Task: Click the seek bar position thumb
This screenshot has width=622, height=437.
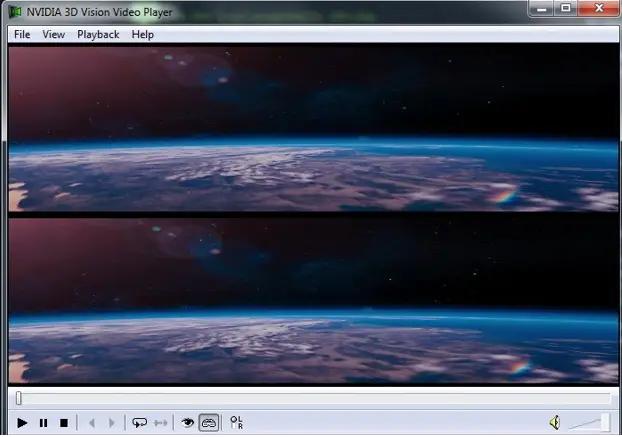Action: coord(19,399)
